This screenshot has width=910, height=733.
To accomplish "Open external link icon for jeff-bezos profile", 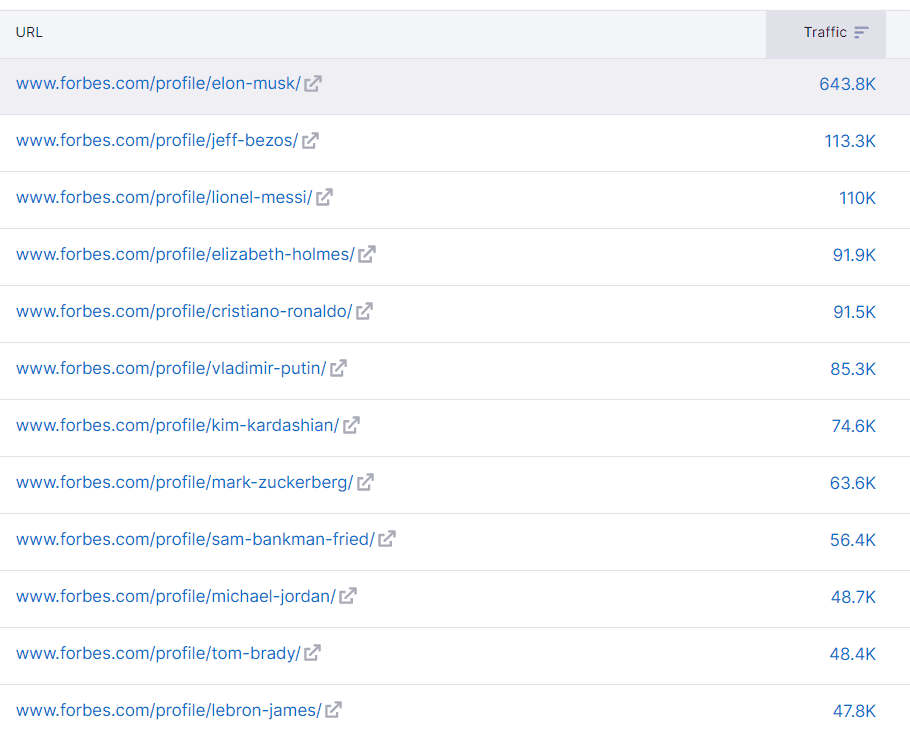I will click(311, 141).
